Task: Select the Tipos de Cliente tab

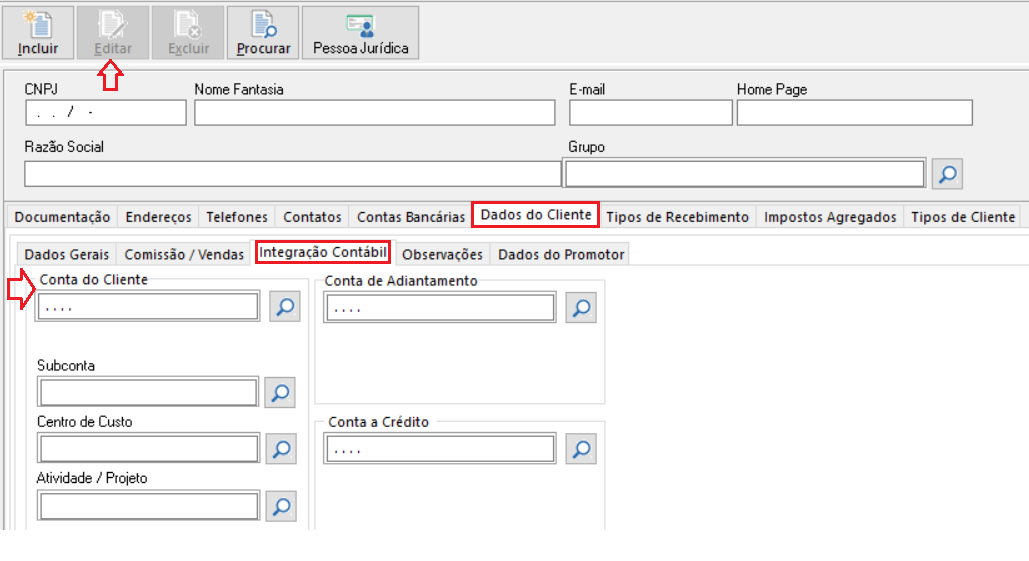Action: (x=963, y=217)
